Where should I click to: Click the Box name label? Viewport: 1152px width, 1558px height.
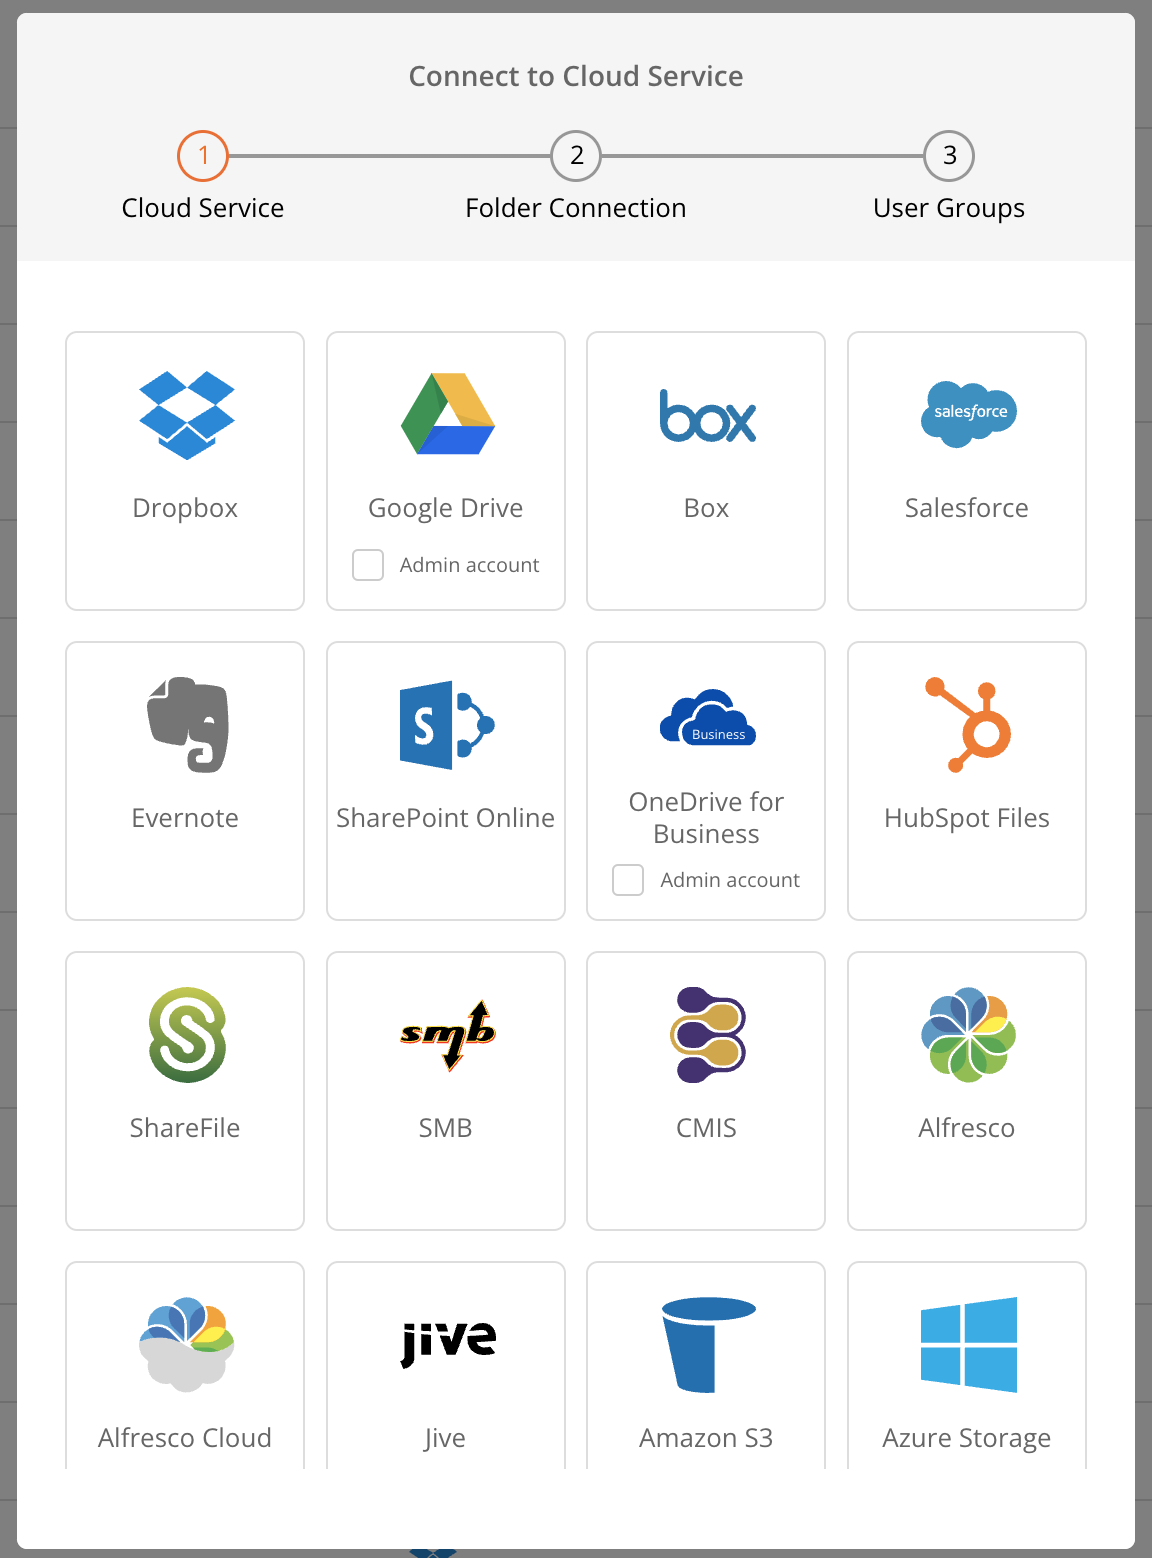tap(706, 508)
